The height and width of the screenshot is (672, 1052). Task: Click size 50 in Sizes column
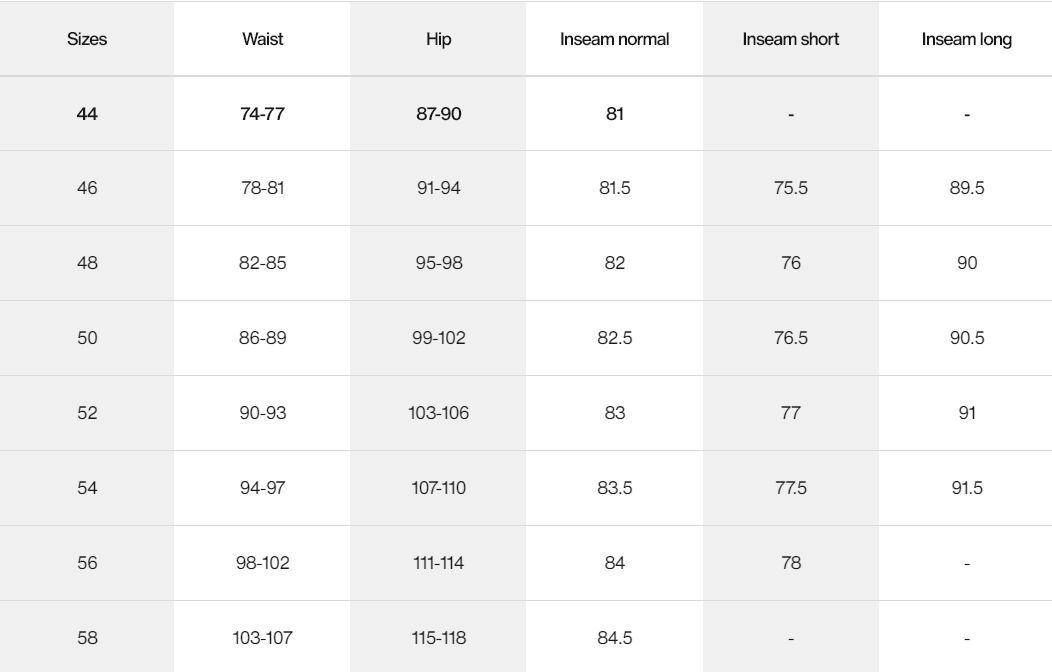[x=87, y=338]
